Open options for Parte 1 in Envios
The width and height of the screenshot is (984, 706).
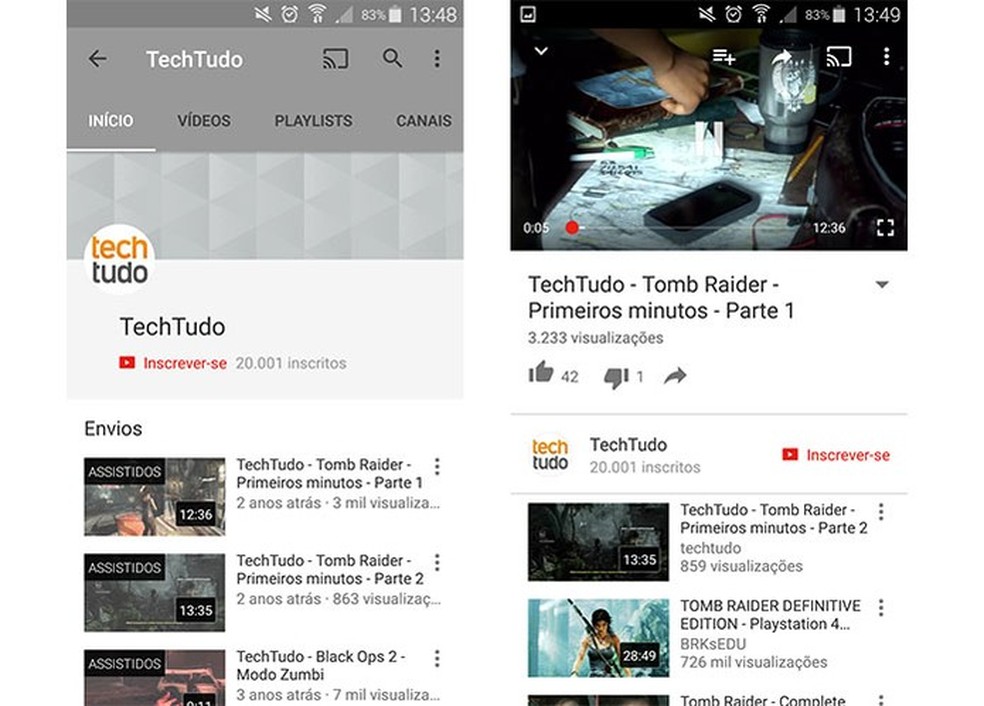click(437, 466)
